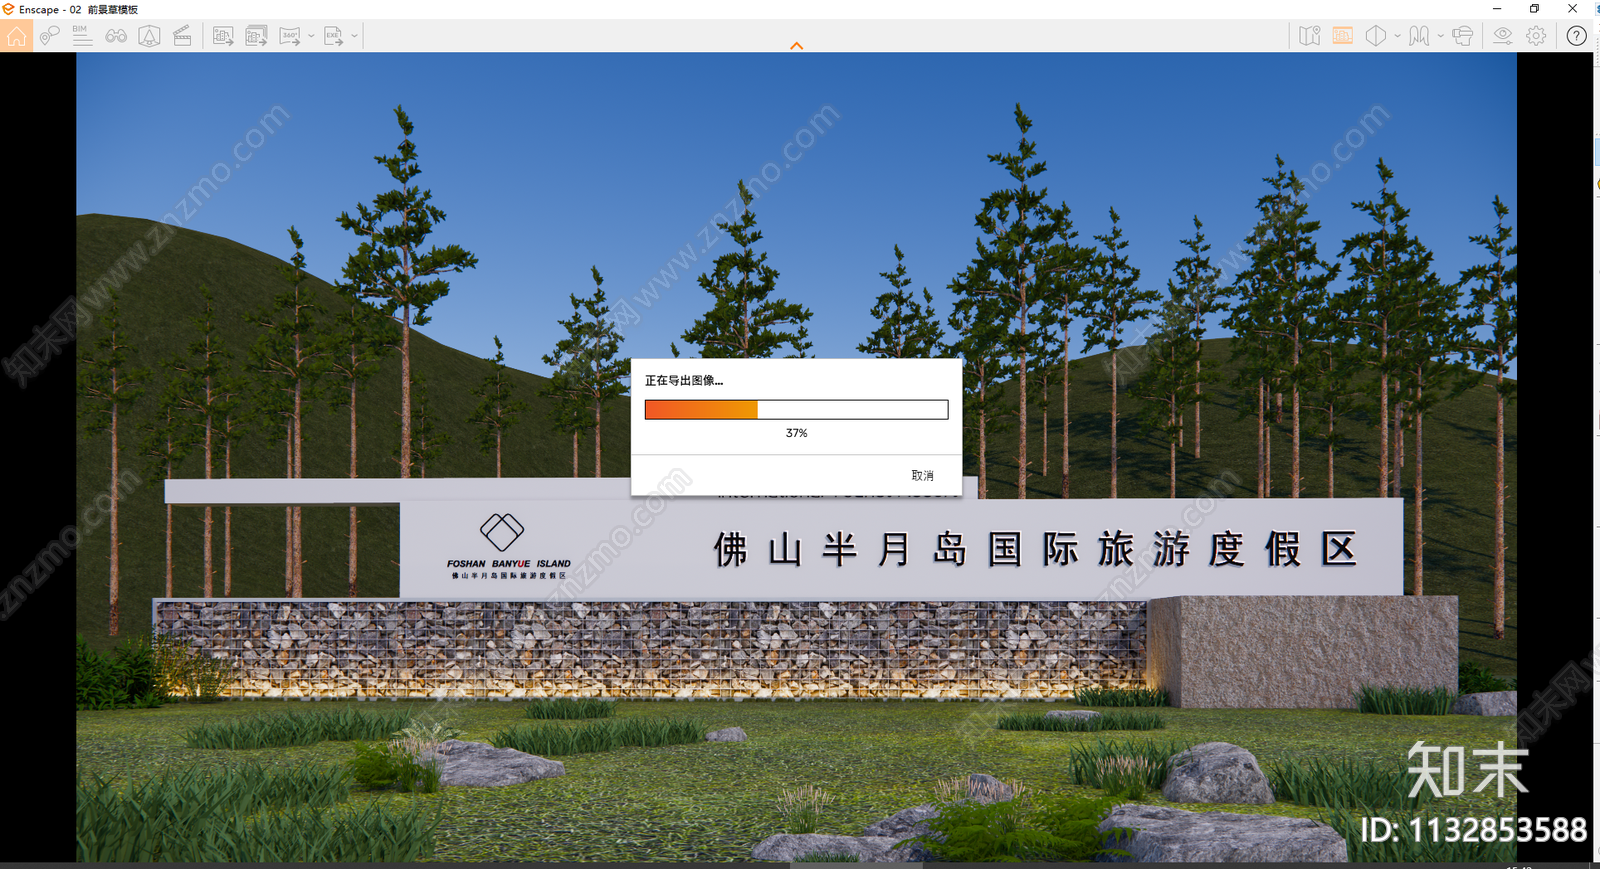Minimize the Enscape window
1600x869 pixels.
1496,9
